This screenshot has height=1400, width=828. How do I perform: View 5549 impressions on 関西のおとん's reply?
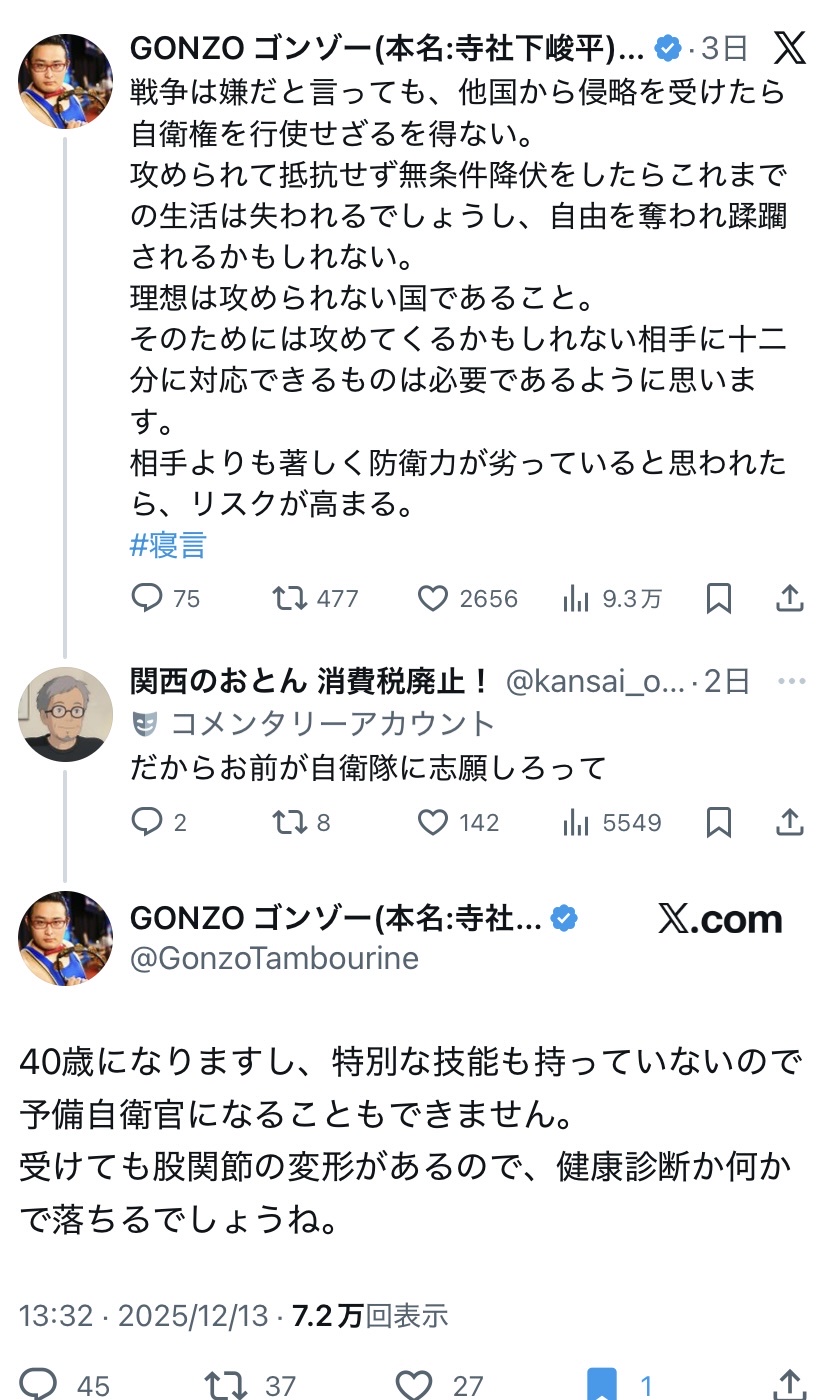[x=576, y=822]
